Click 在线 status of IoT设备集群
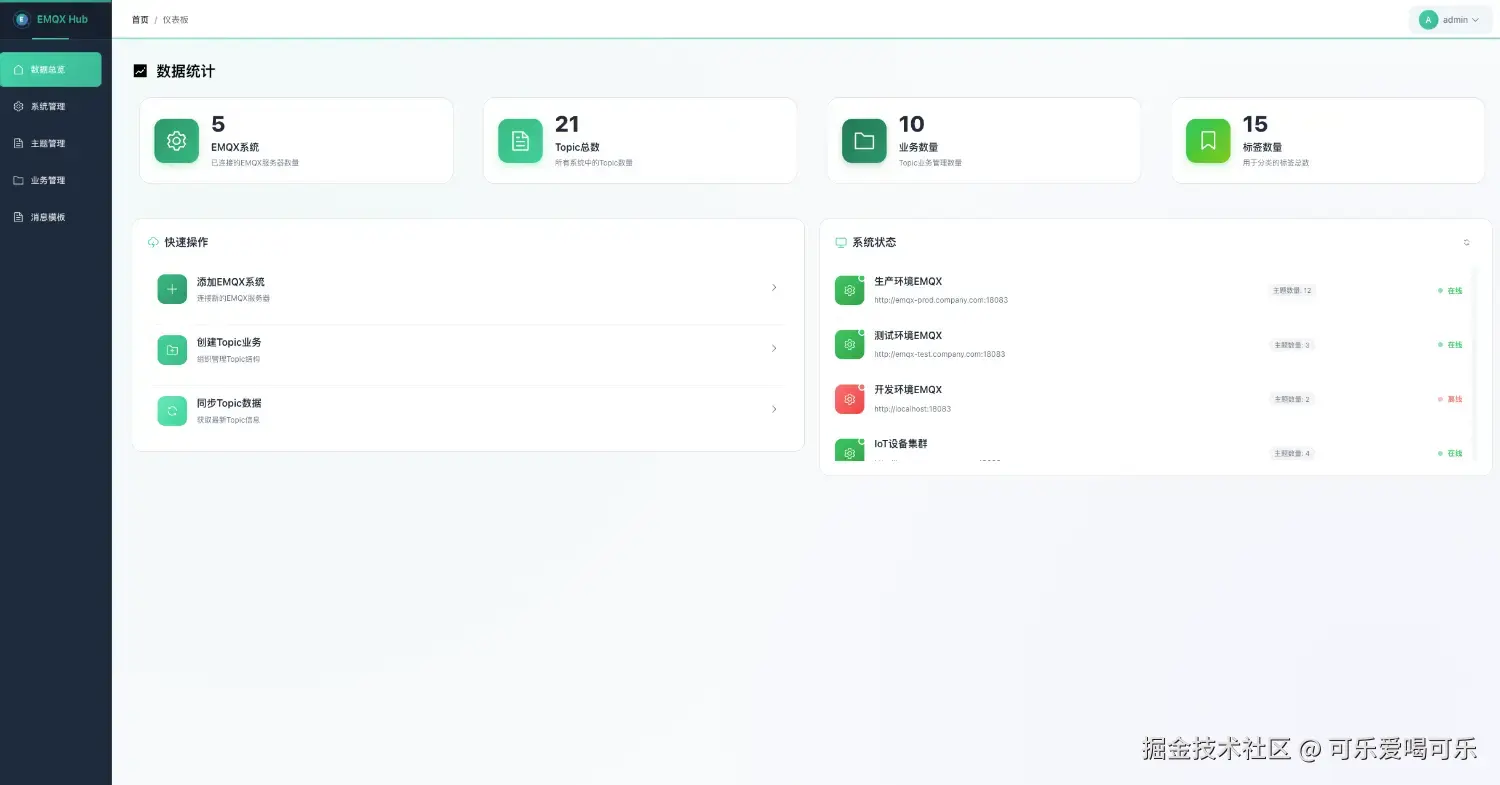 pos(1450,453)
